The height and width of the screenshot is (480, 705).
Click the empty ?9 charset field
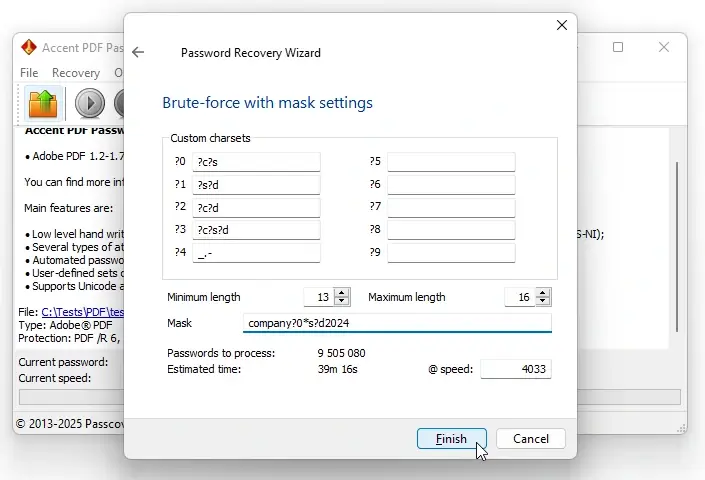[x=451, y=253]
